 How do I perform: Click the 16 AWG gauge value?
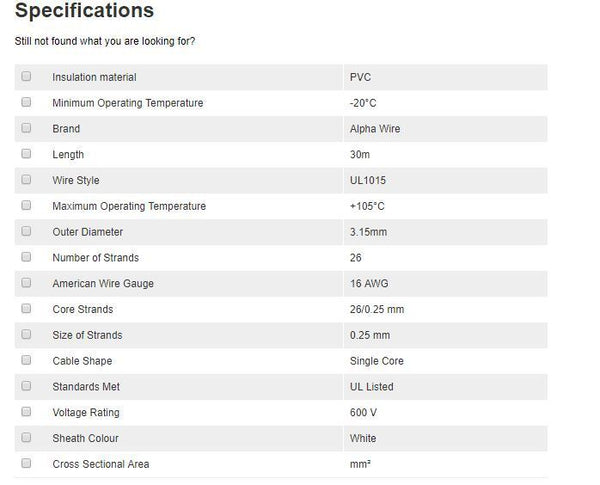(369, 284)
